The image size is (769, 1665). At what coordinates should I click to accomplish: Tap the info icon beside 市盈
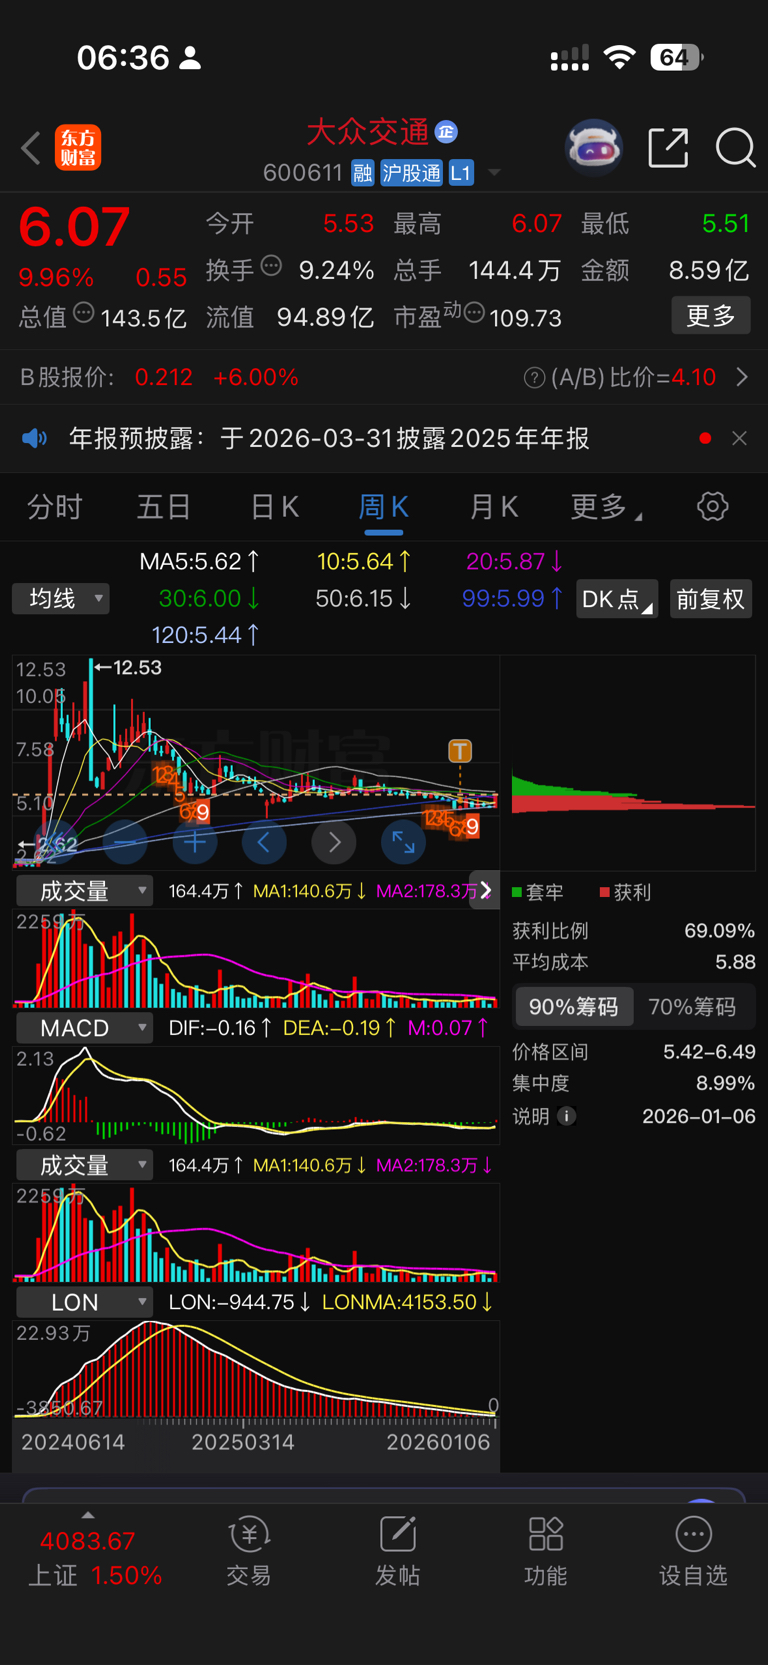[x=474, y=313]
